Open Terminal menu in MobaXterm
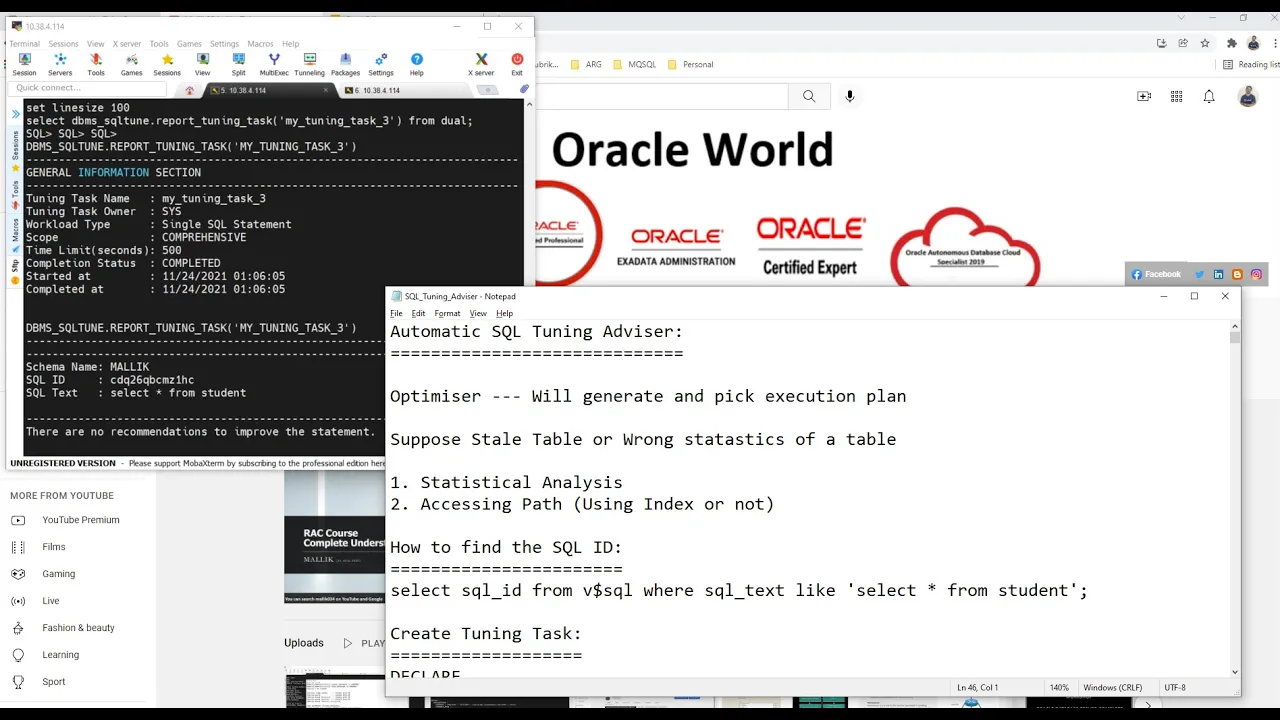 (x=24, y=44)
